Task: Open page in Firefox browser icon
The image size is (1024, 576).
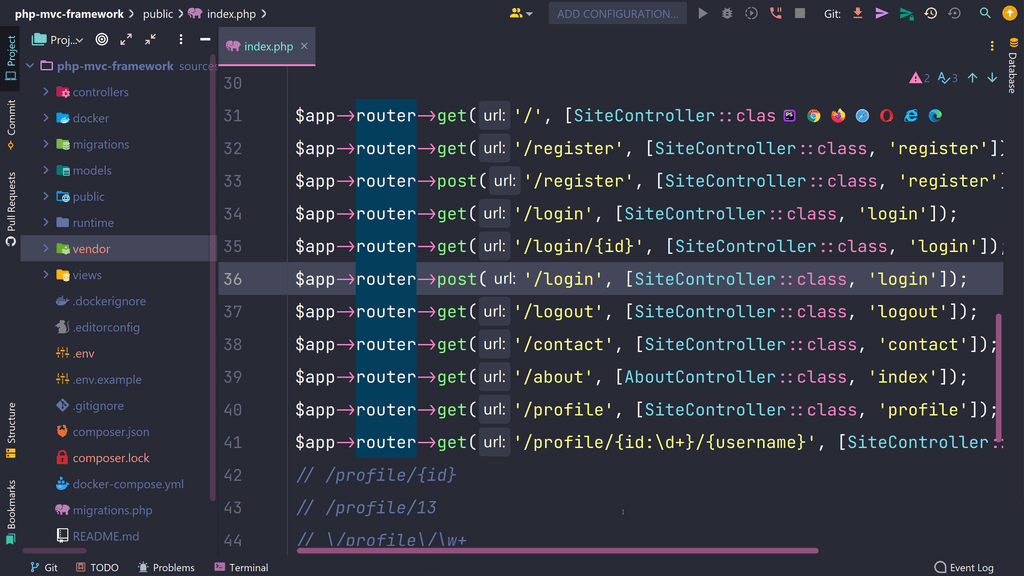Action: [838, 116]
